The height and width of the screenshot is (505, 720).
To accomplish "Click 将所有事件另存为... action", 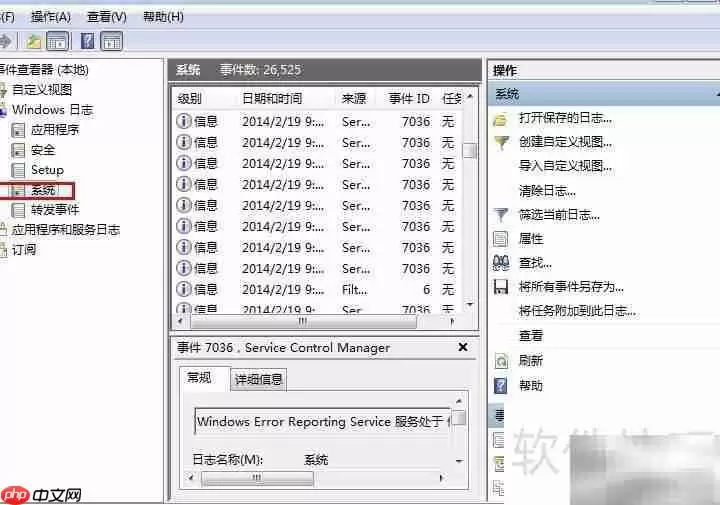I will tap(571, 287).
